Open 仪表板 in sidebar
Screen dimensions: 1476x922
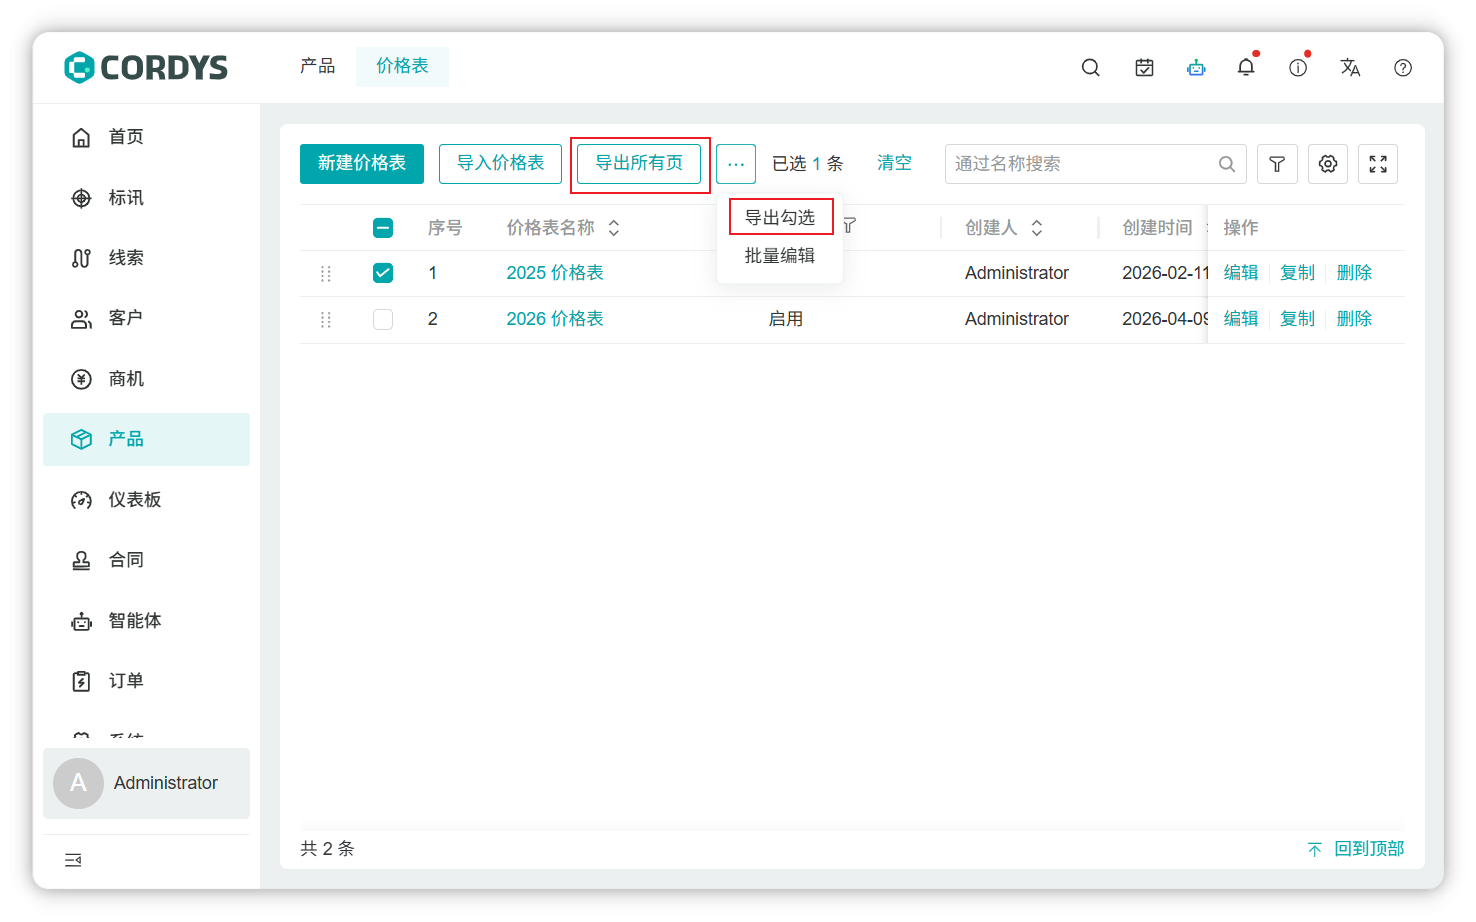[x=146, y=500]
